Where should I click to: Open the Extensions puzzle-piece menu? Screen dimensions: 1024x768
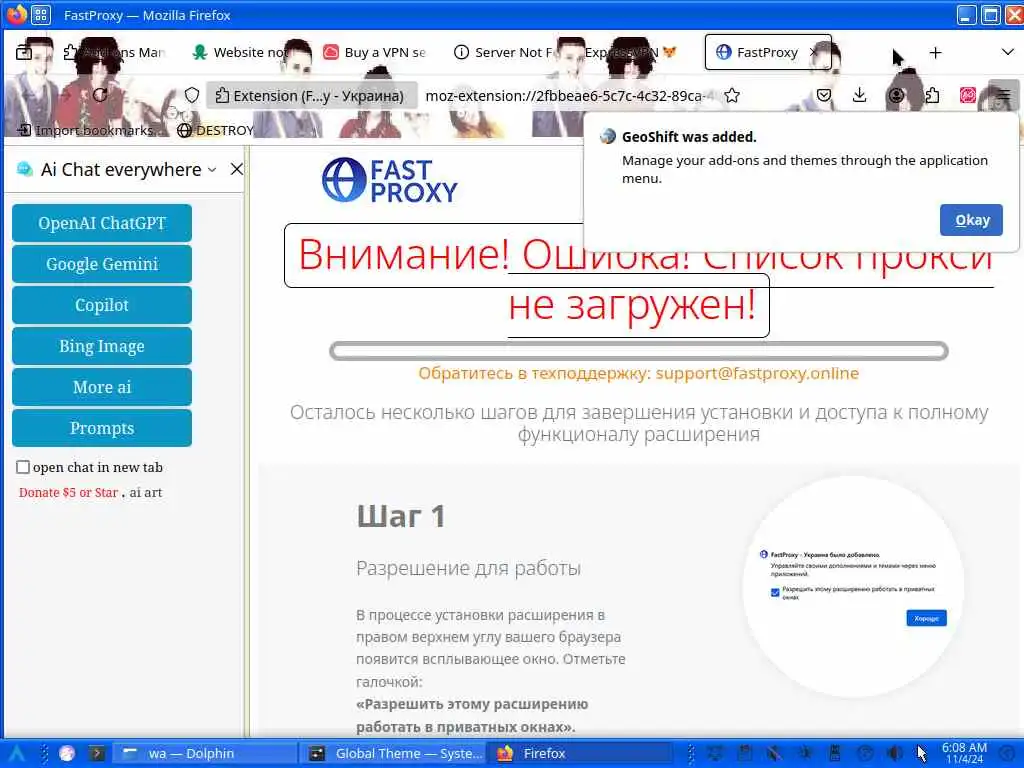pos(932,95)
